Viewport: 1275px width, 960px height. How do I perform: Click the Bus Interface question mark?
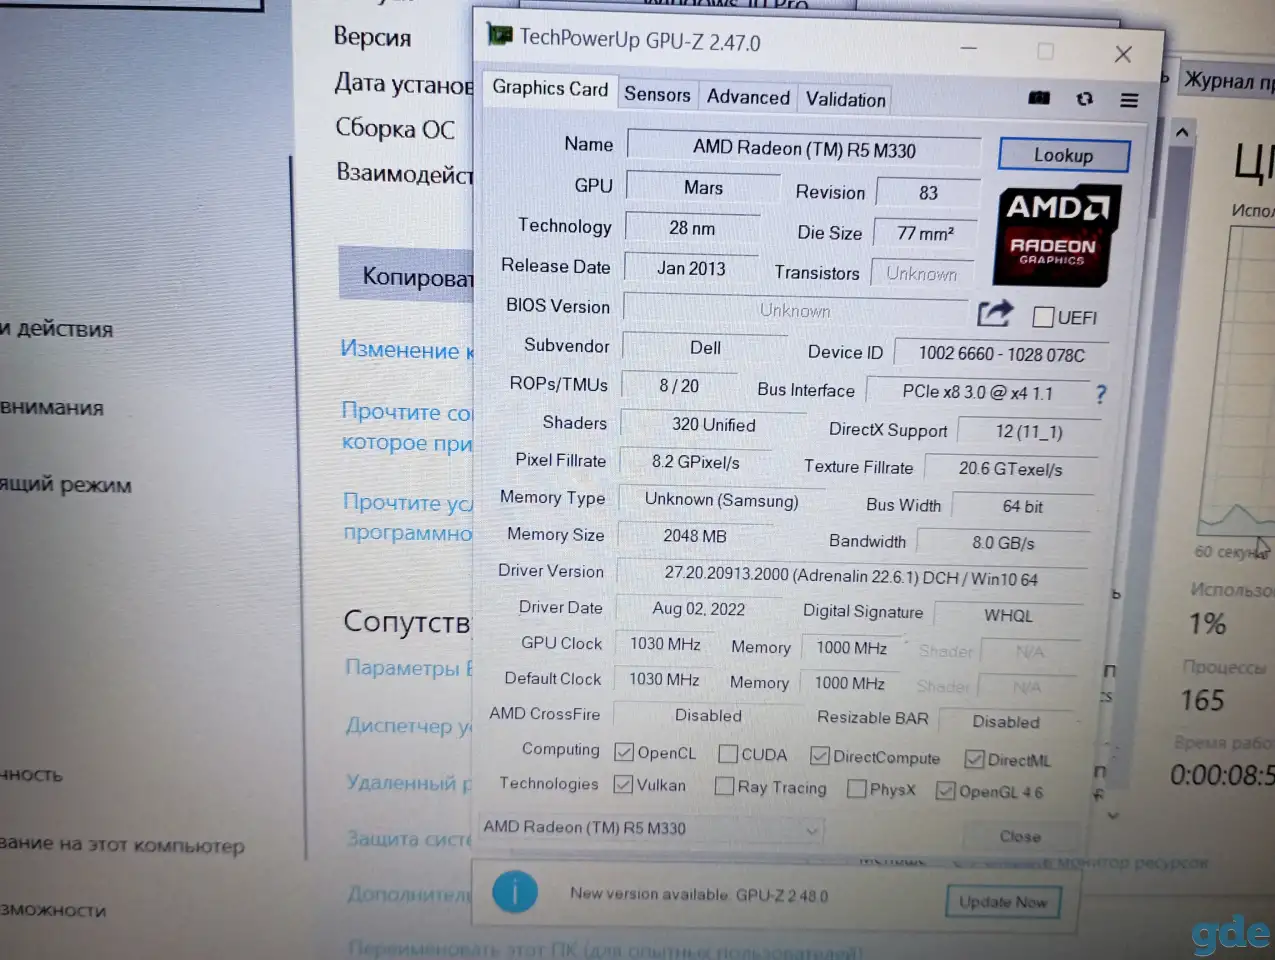point(1101,394)
